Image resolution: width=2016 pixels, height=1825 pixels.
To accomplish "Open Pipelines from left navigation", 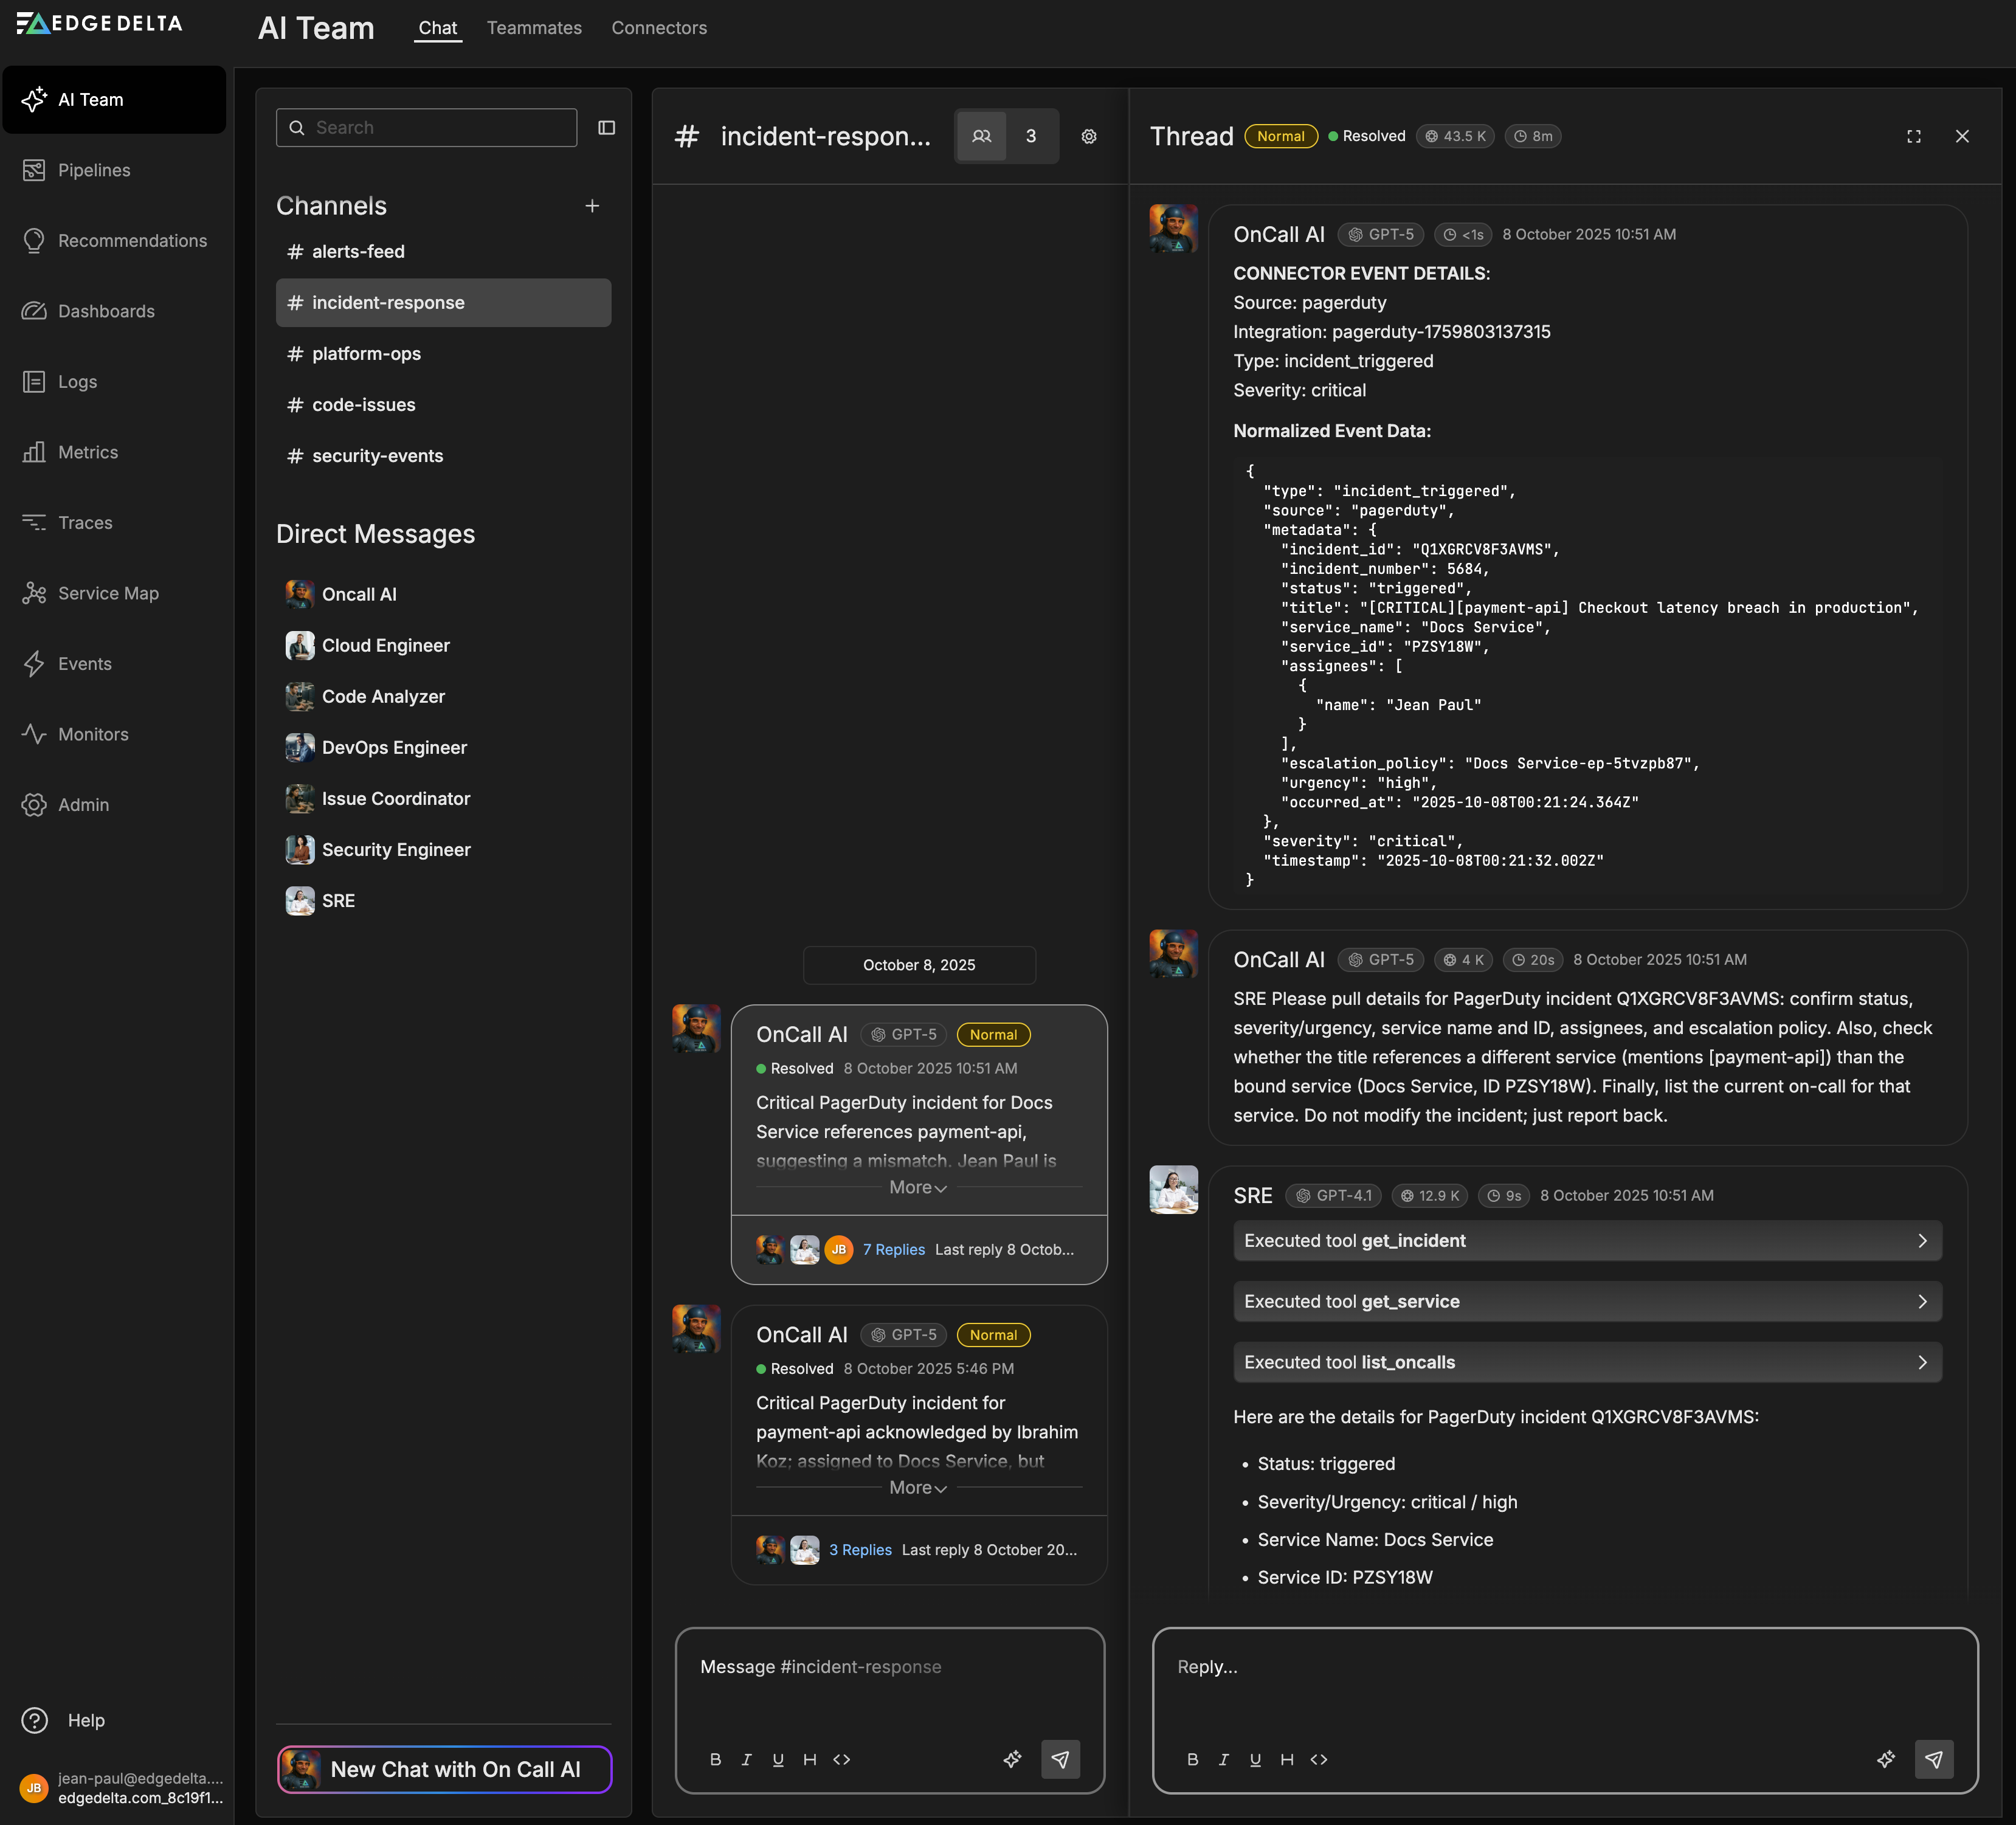I will 94,170.
